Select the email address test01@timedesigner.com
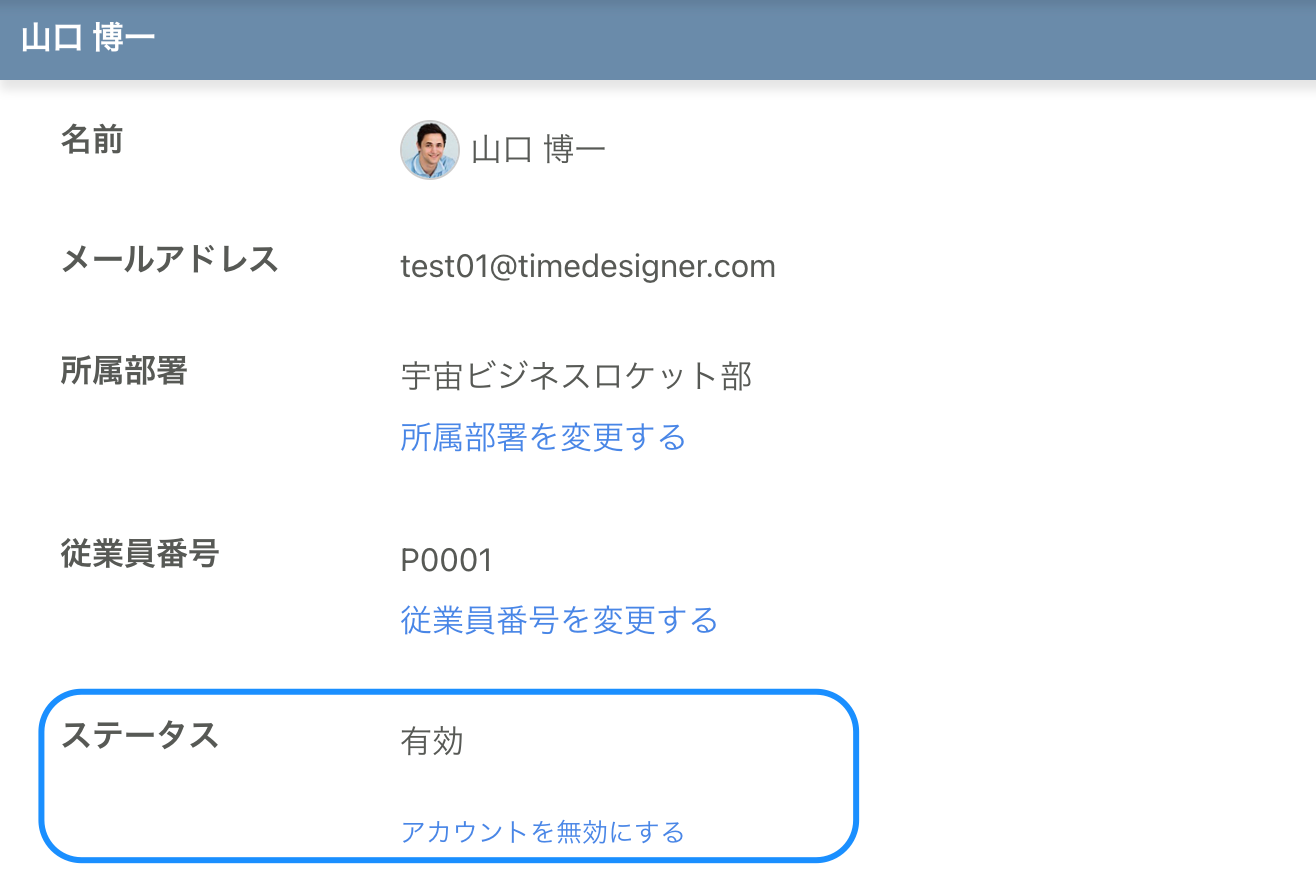1316x892 pixels. (588, 265)
